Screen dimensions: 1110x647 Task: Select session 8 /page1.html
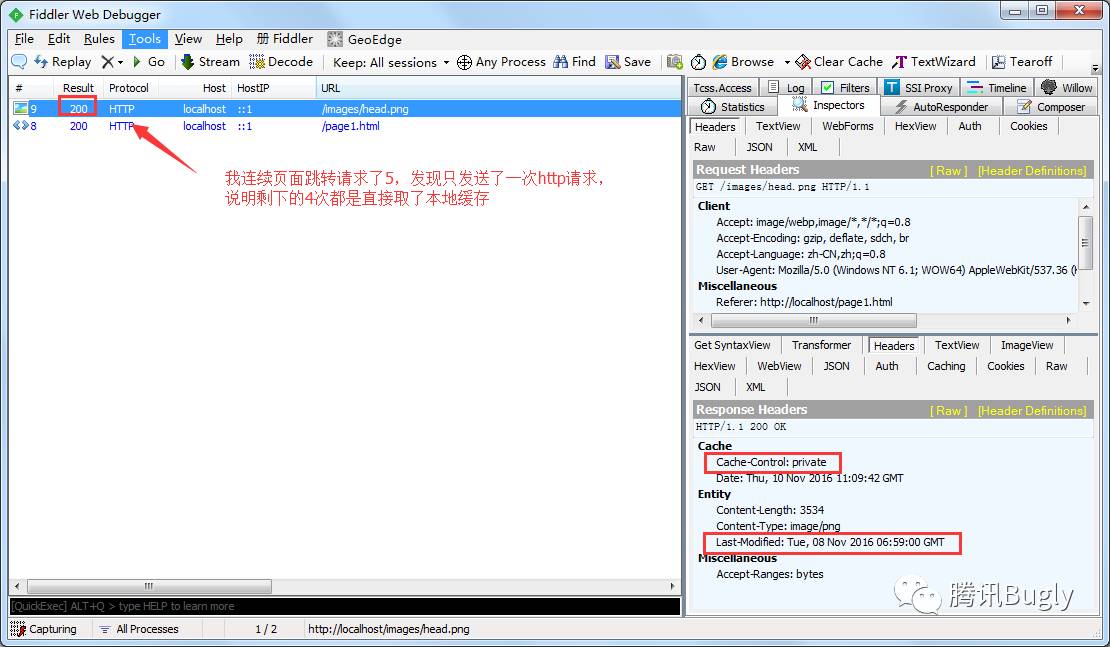click(x=345, y=126)
